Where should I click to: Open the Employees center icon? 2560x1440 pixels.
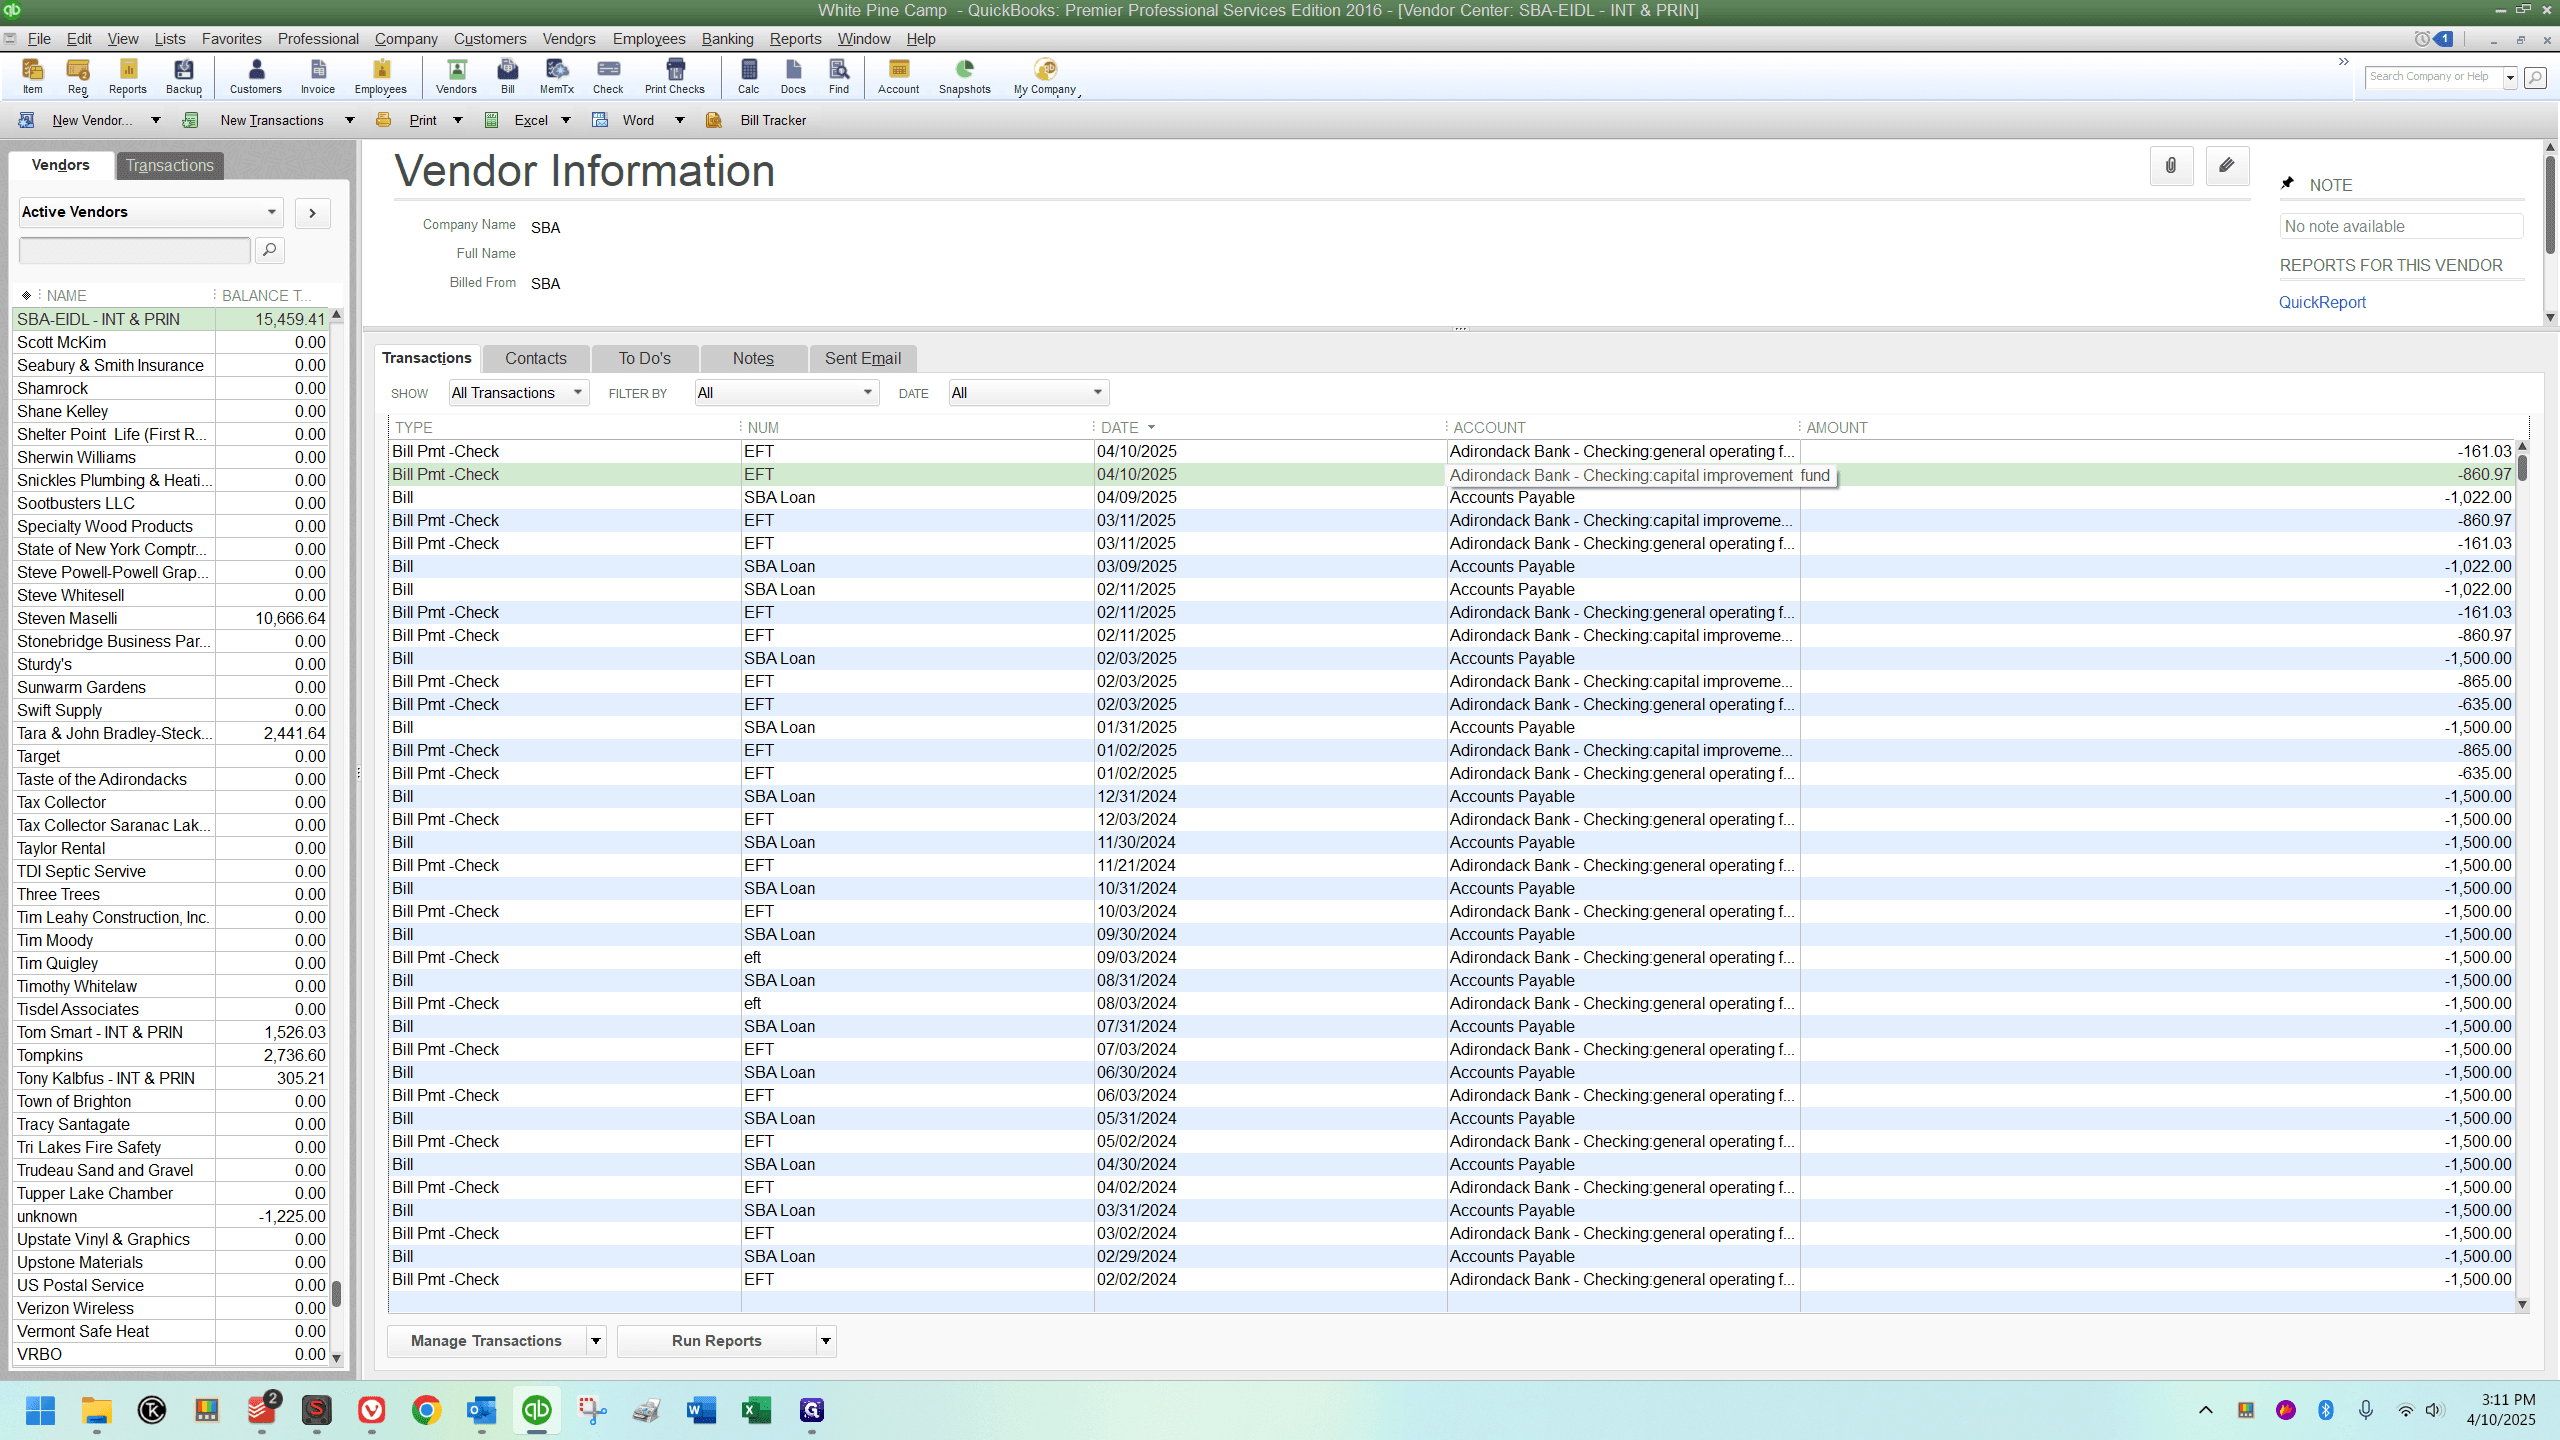381,76
